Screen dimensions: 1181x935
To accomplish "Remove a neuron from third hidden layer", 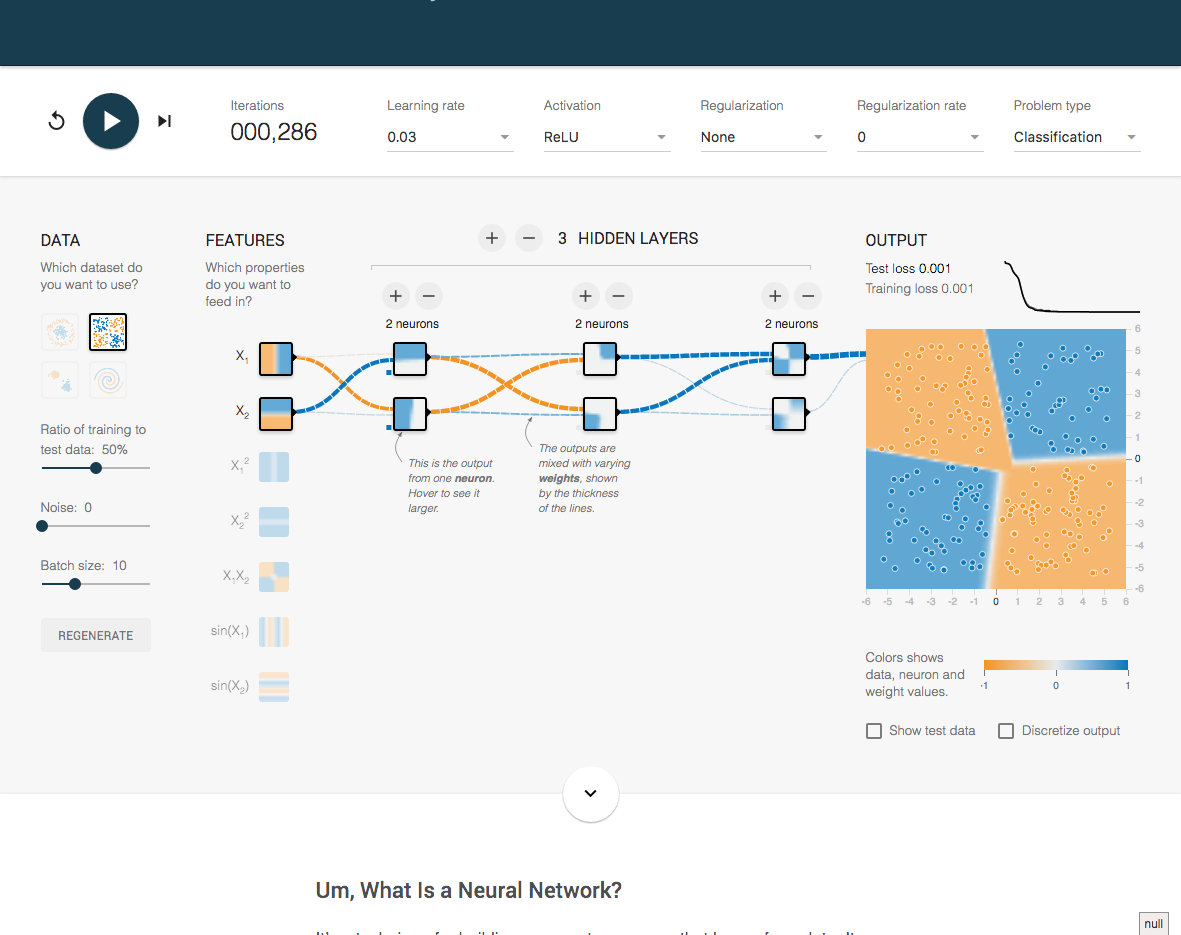I will tap(808, 296).
